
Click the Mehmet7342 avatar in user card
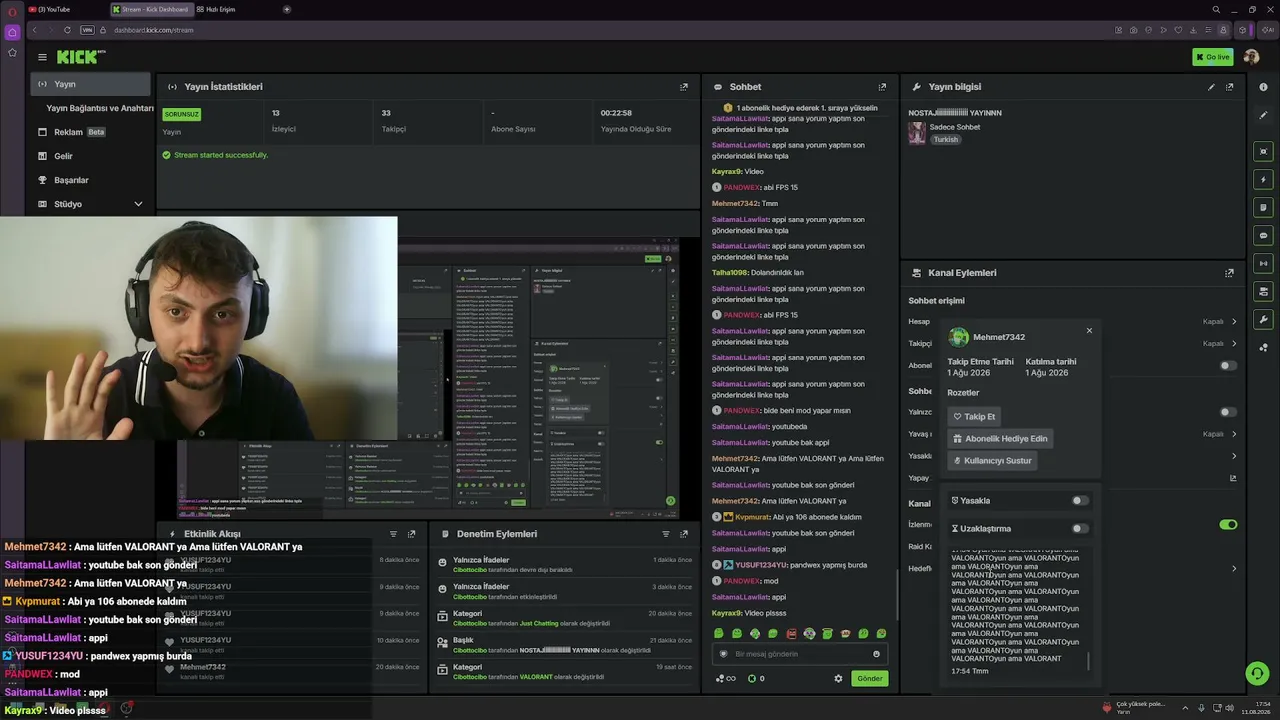958,337
